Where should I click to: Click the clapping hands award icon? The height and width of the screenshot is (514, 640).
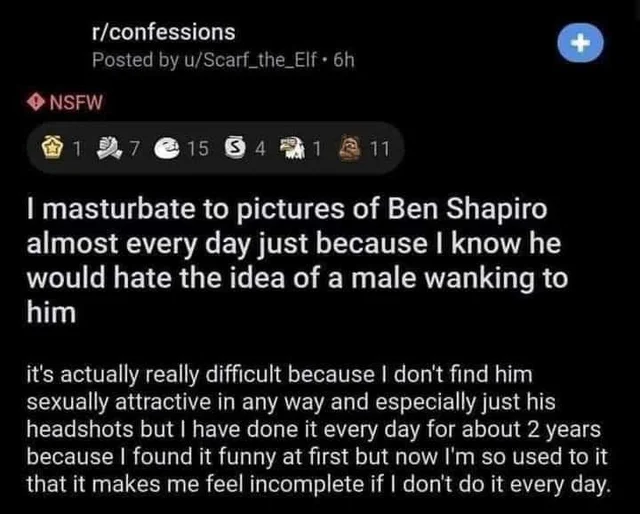109,150
